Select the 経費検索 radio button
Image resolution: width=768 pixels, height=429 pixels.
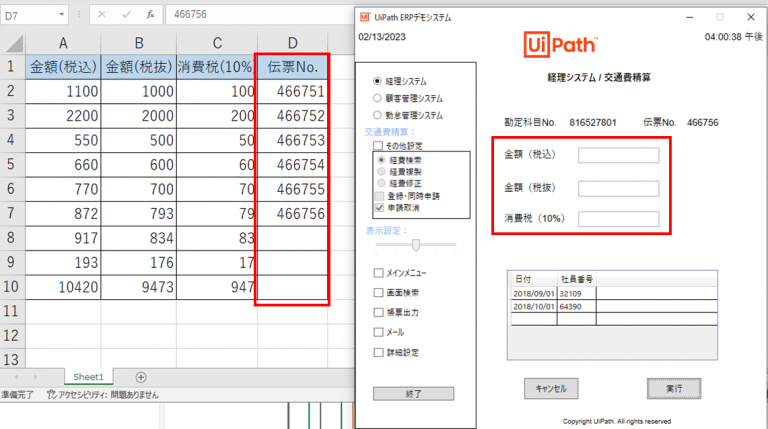pos(381,160)
